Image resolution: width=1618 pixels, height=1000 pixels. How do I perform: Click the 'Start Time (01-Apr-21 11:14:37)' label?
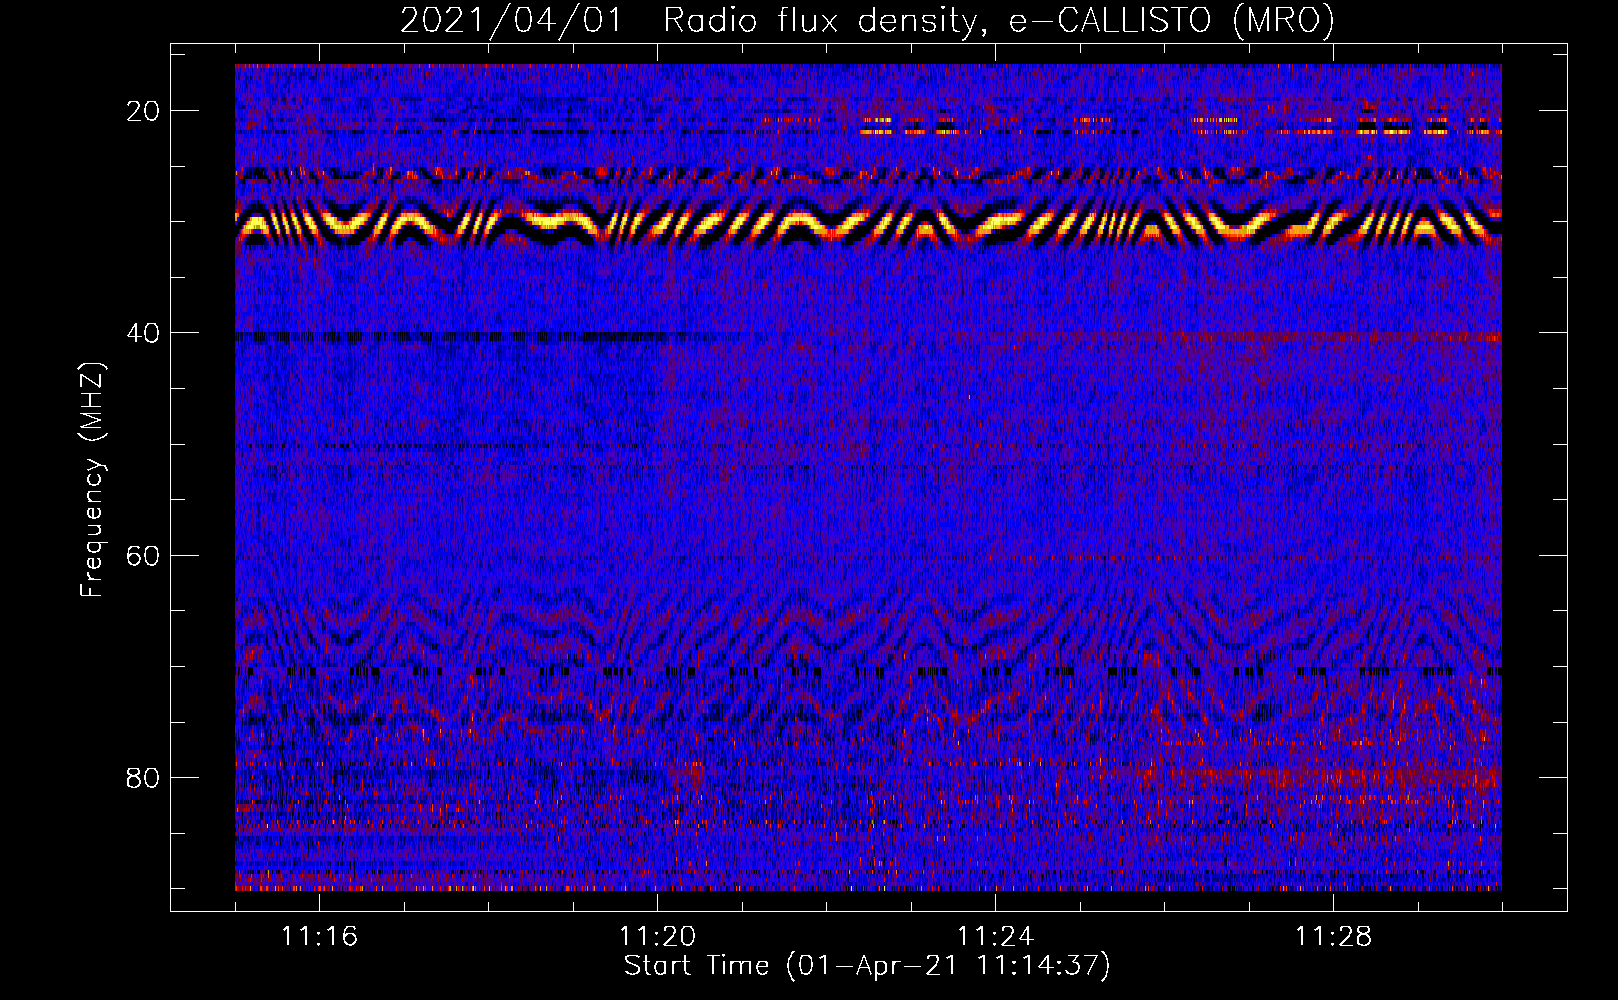pos(867,966)
